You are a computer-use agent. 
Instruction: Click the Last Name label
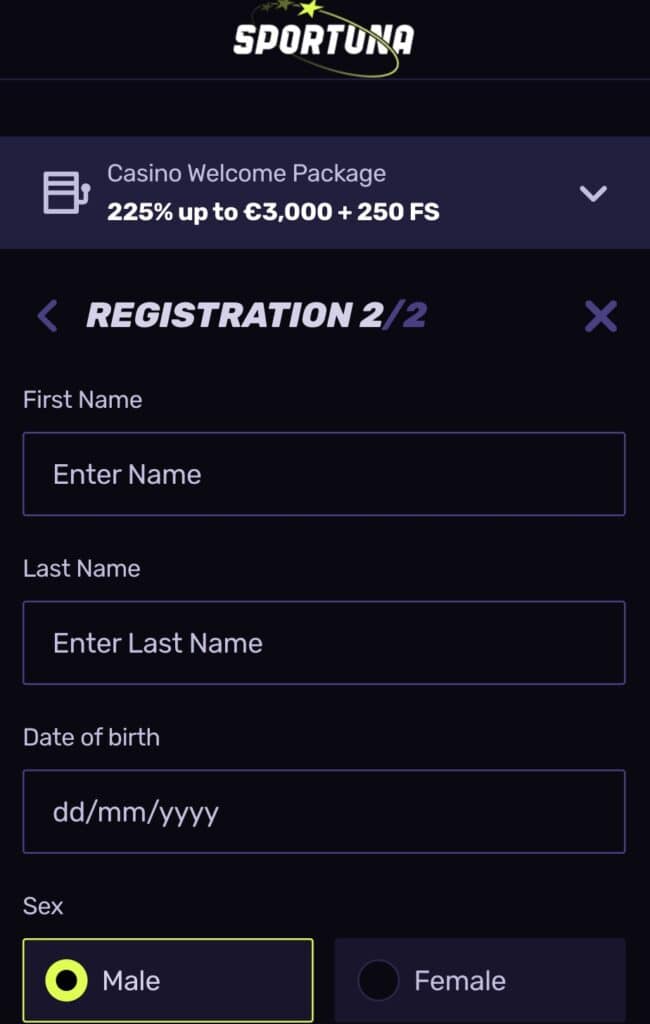click(x=82, y=569)
